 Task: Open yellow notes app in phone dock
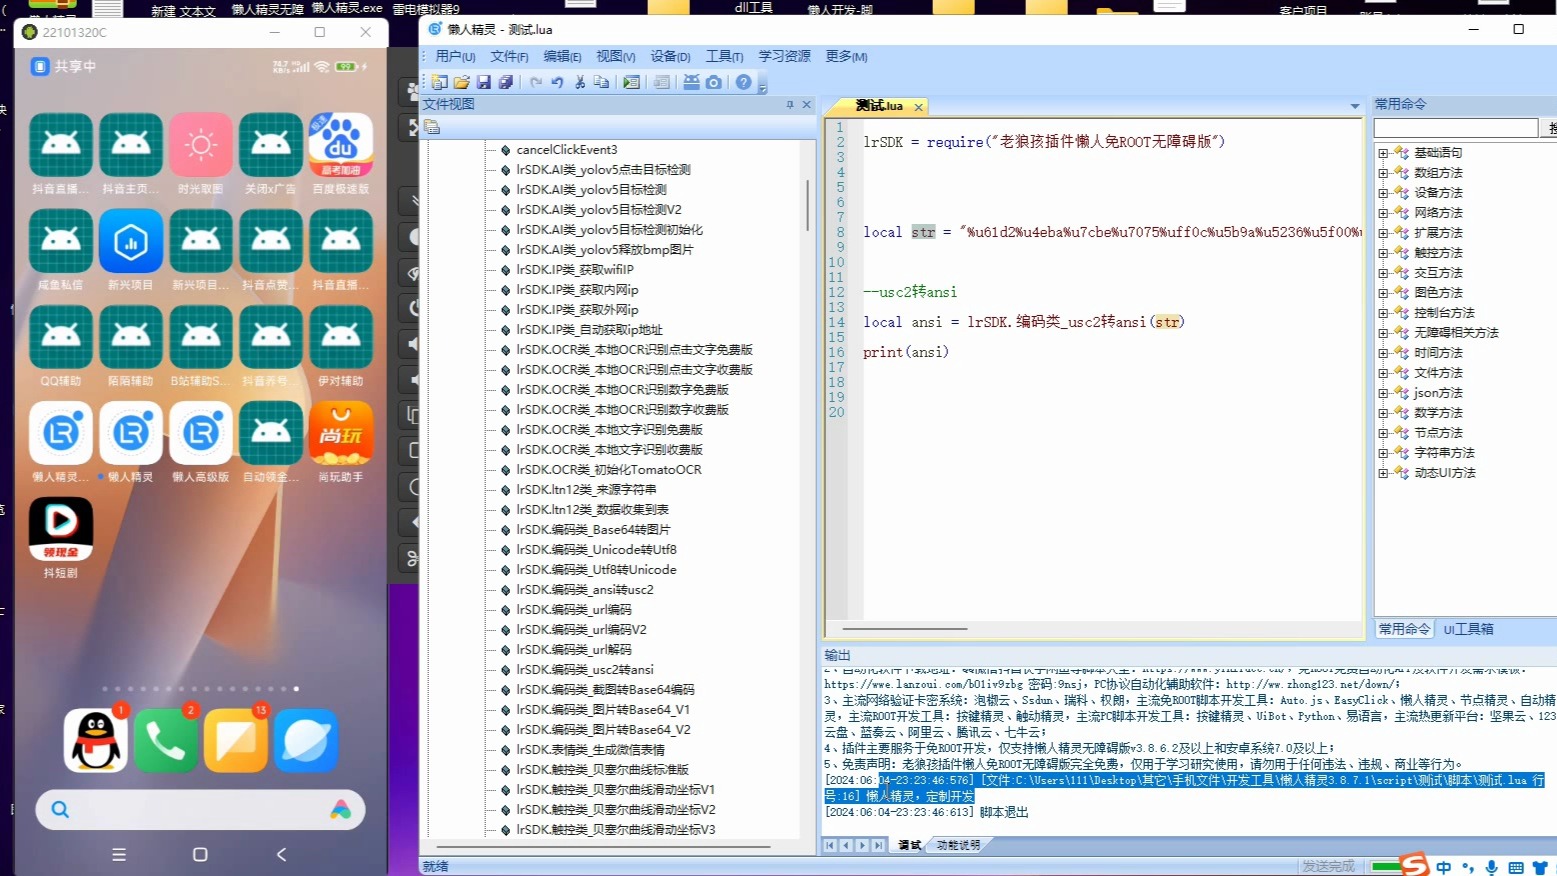(x=236, y=740)
